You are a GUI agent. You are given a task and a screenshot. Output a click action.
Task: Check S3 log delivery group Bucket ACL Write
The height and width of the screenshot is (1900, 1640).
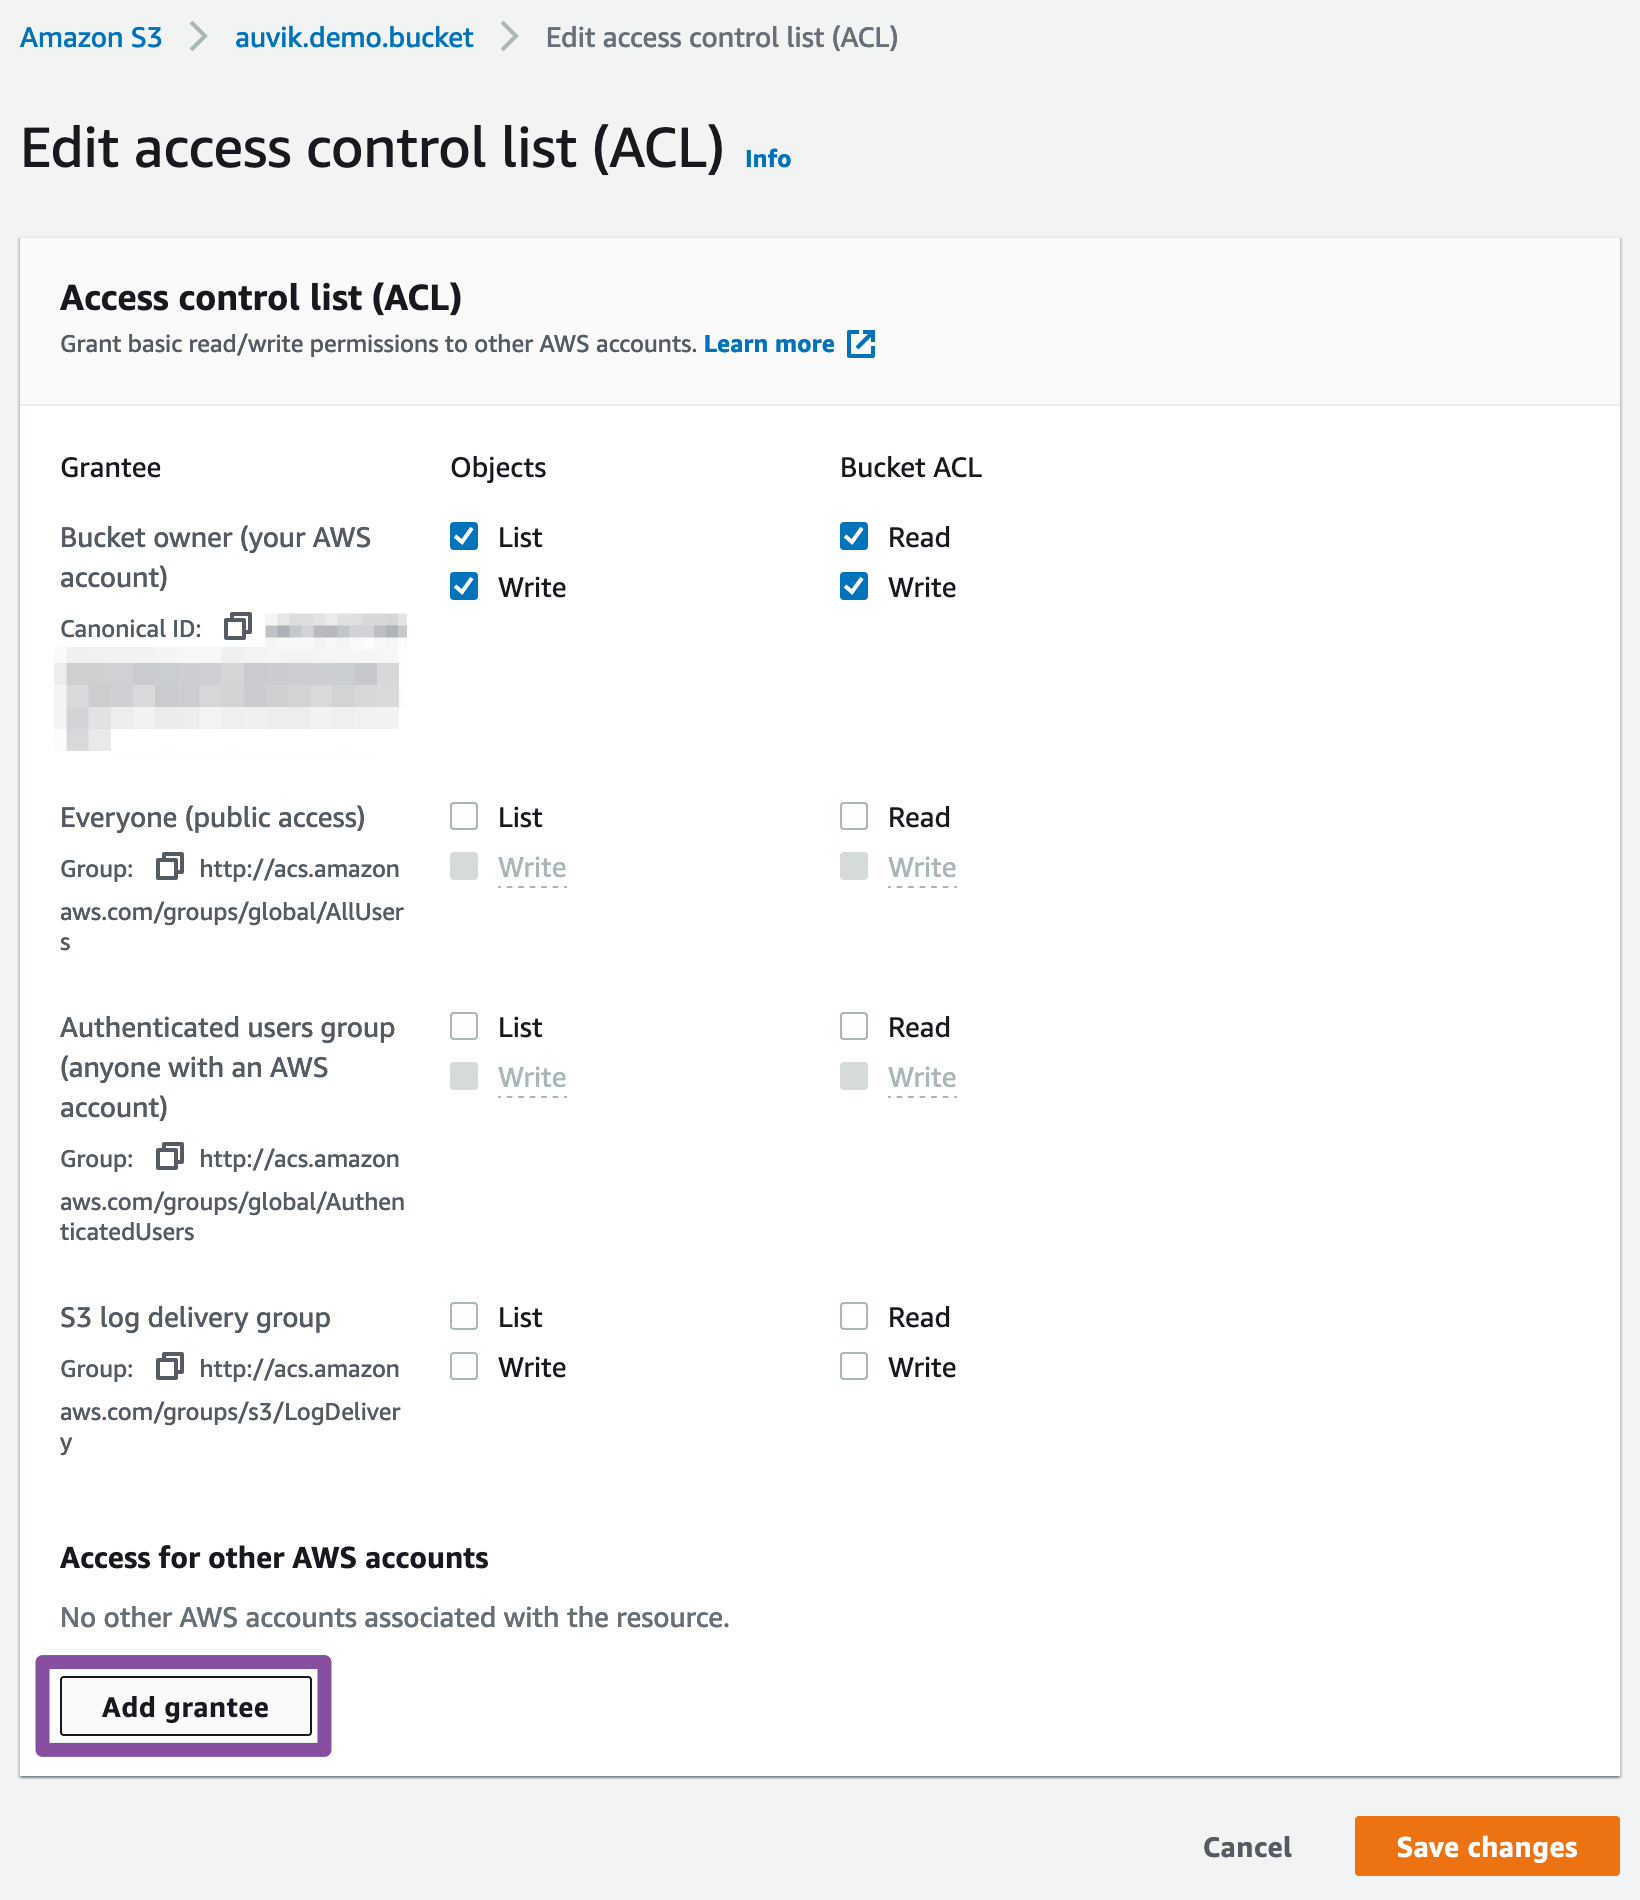tap(854, 1366)
